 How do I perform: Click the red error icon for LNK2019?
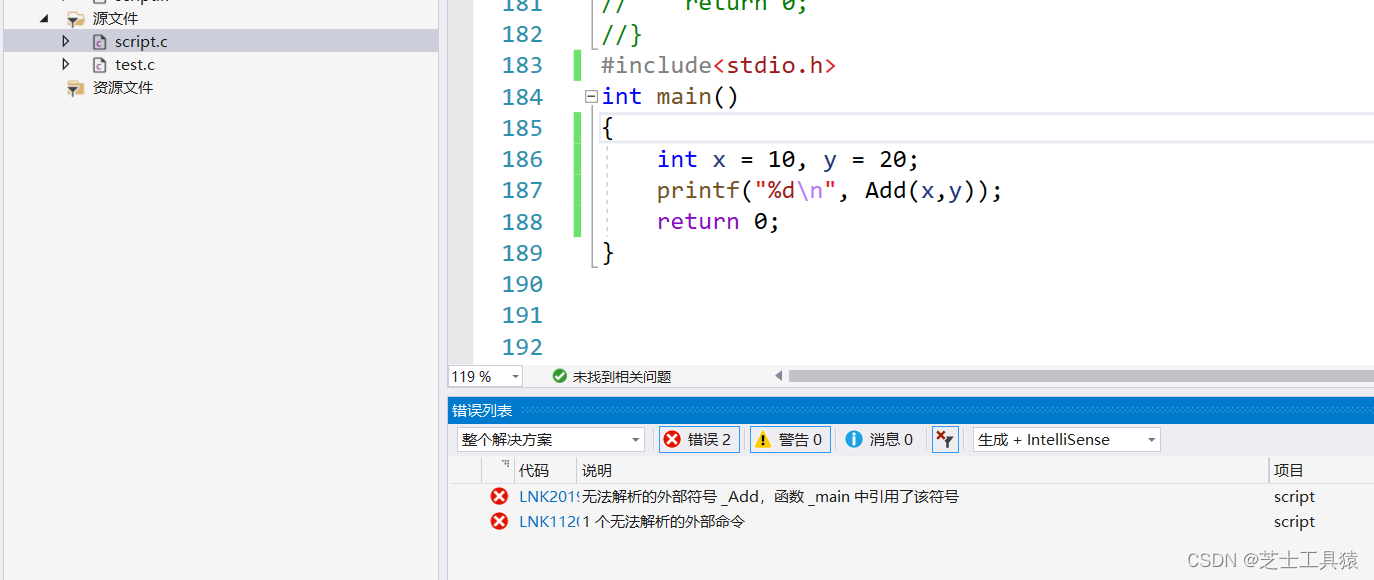[x=499, y=496]
